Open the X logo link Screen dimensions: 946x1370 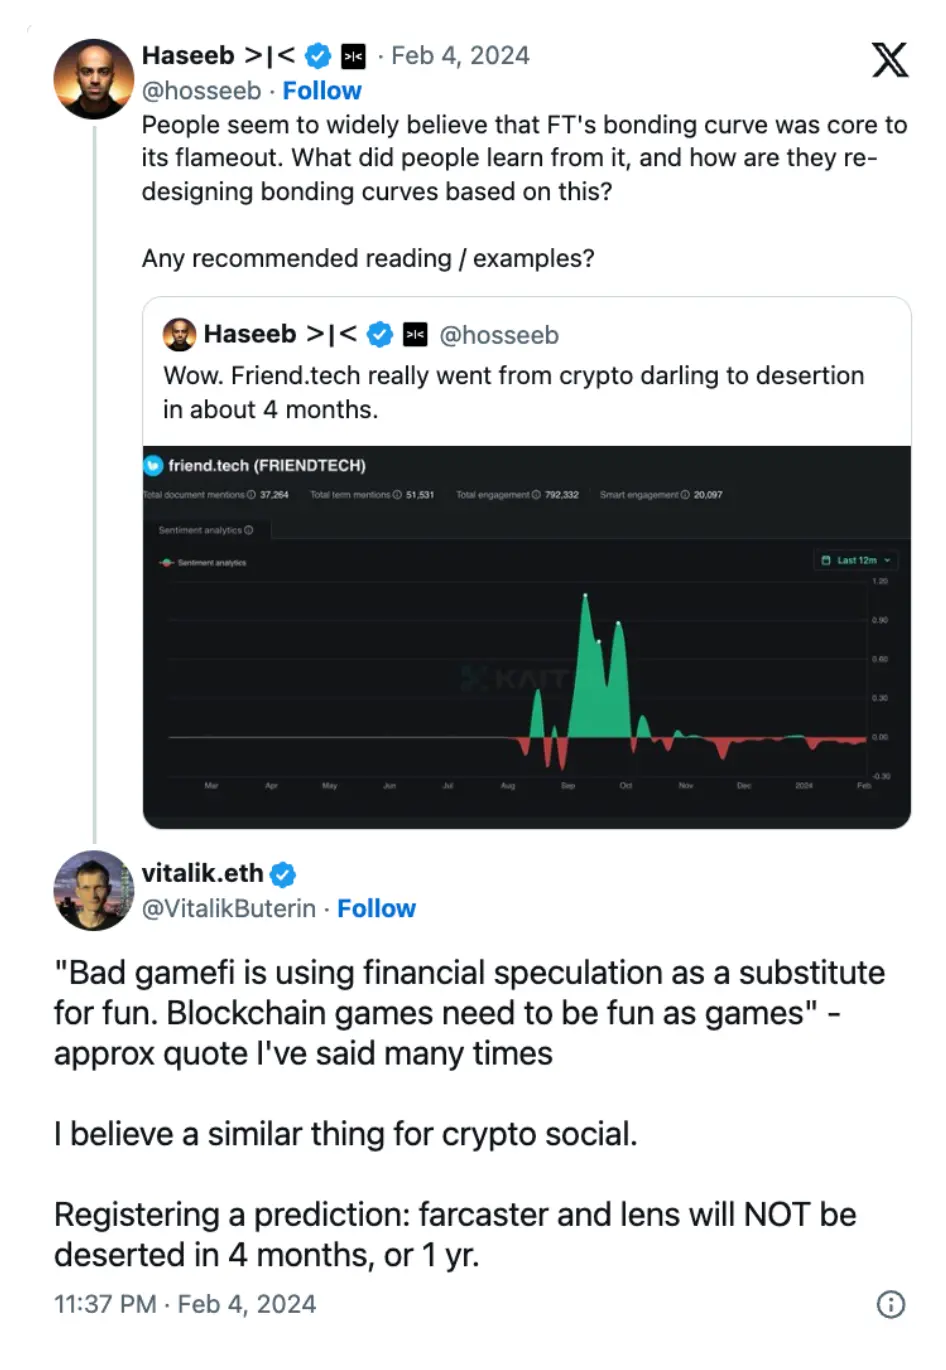point(889,60)
